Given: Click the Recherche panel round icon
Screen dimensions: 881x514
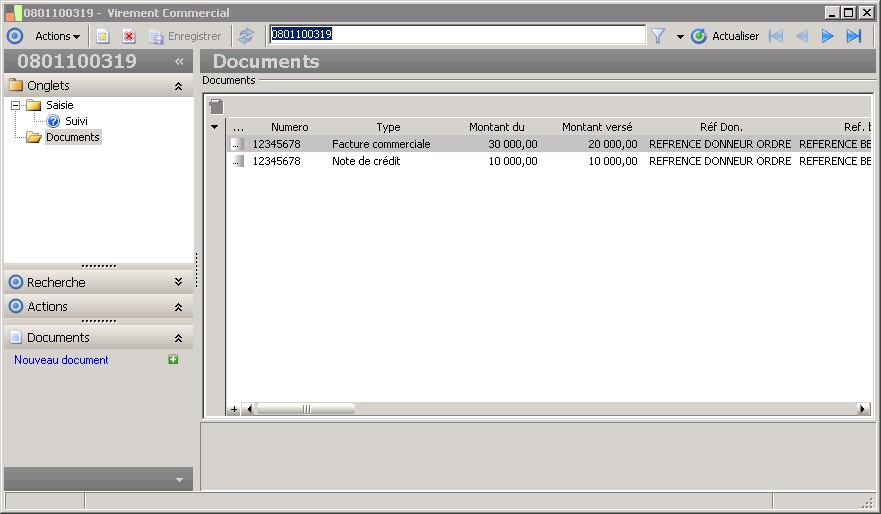Looking at the screenshot, I should click(x=16, y=282).
